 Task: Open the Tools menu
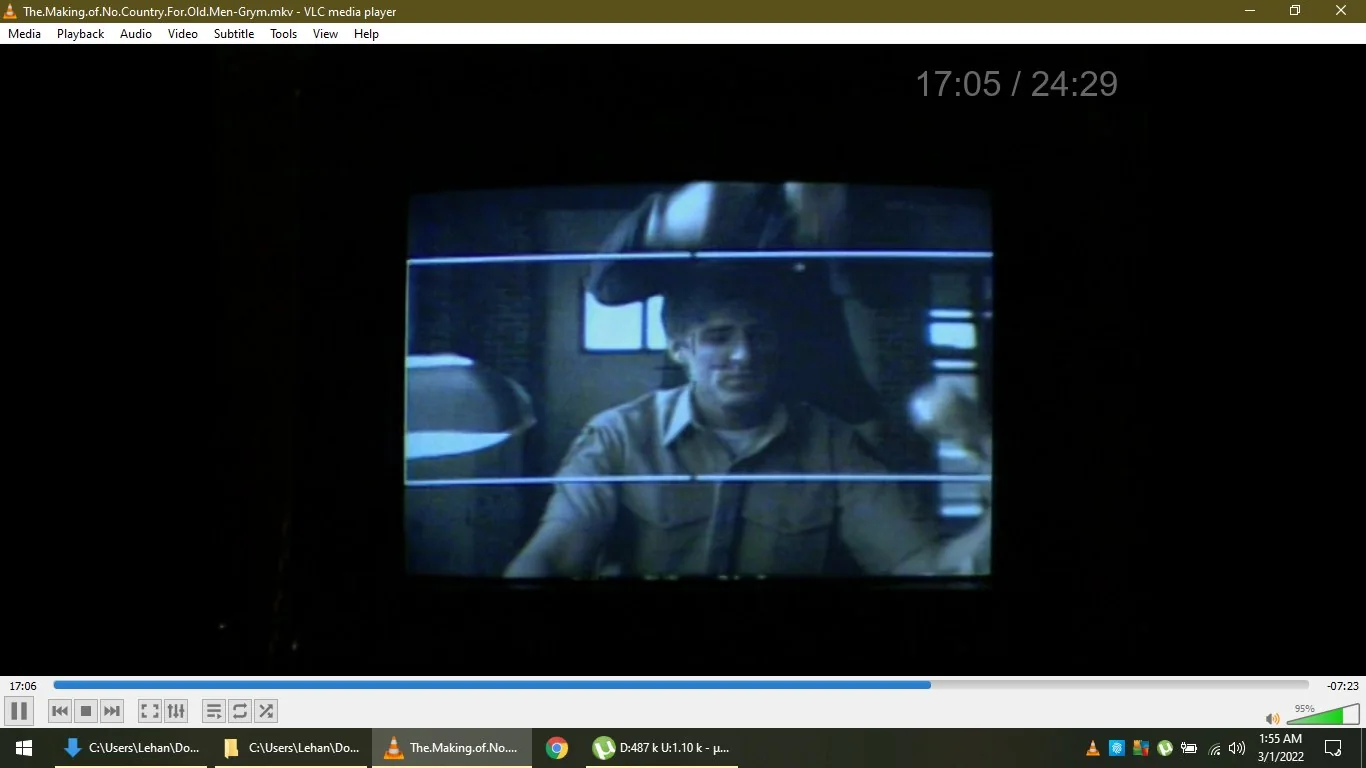click(284, 34)
